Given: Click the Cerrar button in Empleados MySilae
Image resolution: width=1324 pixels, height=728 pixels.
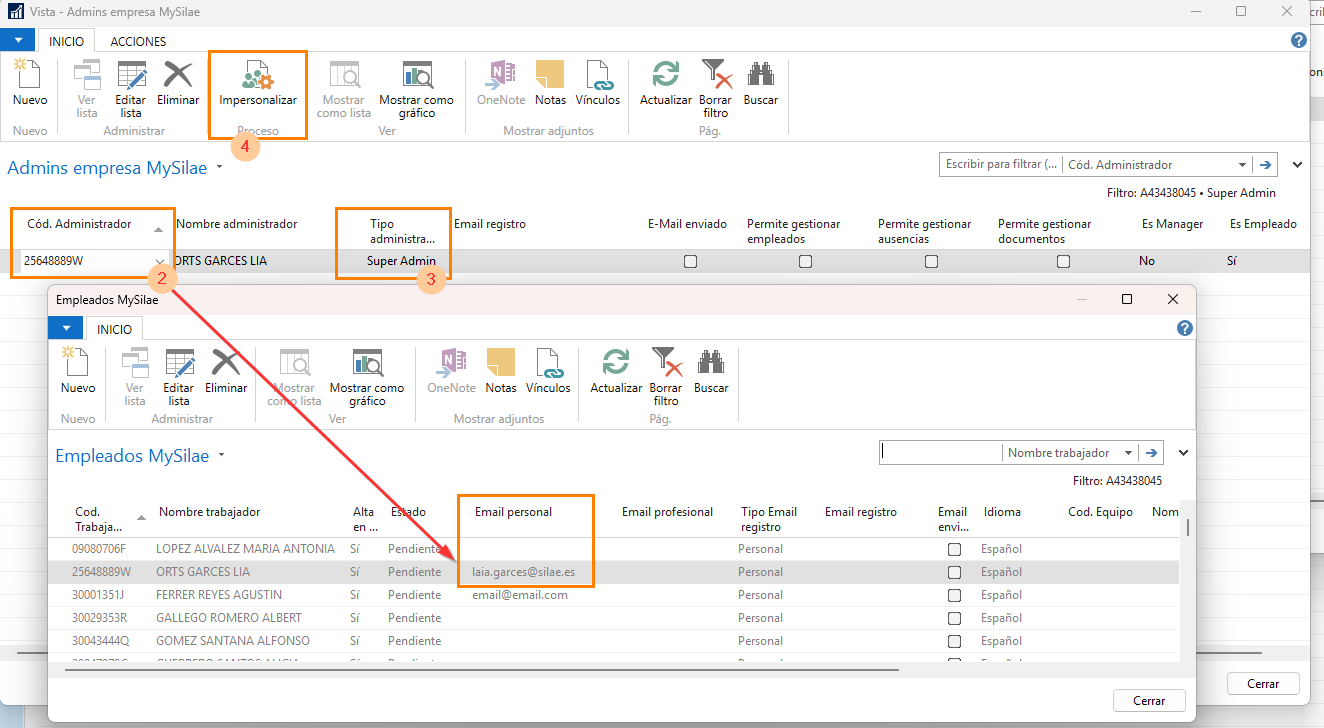Looking at the screenshot, I should coord(1149,701).
